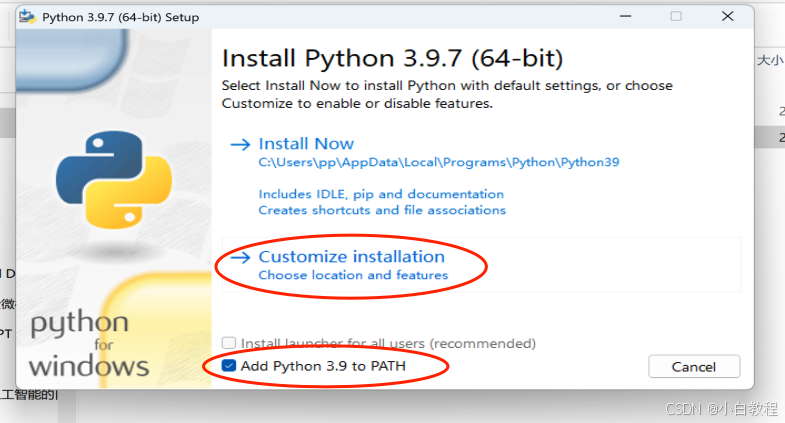This screenshot has height=423, width=785.
Task: Click 'Includes IDLE, pip and documentation' text
Action: tap(381, 194)
